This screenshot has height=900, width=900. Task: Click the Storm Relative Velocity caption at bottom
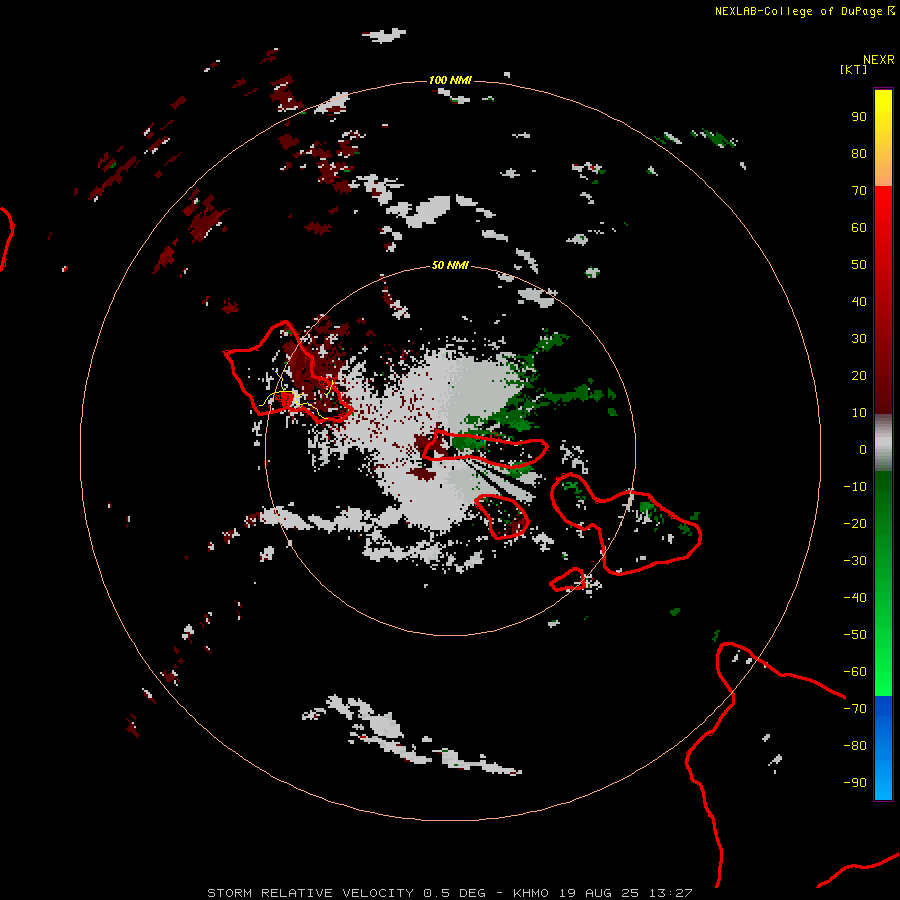(450, 893)
